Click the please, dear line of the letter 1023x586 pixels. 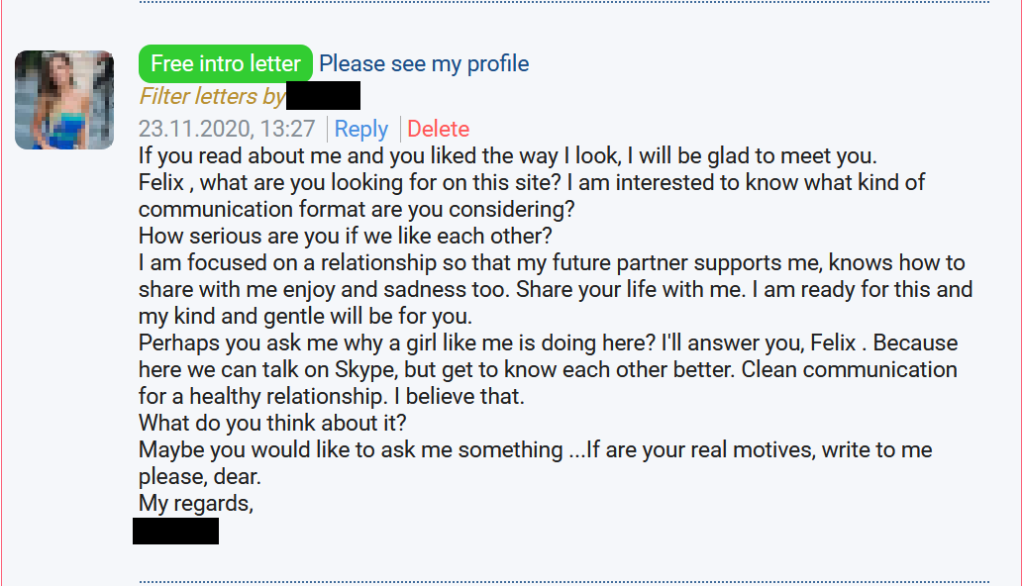200,477
